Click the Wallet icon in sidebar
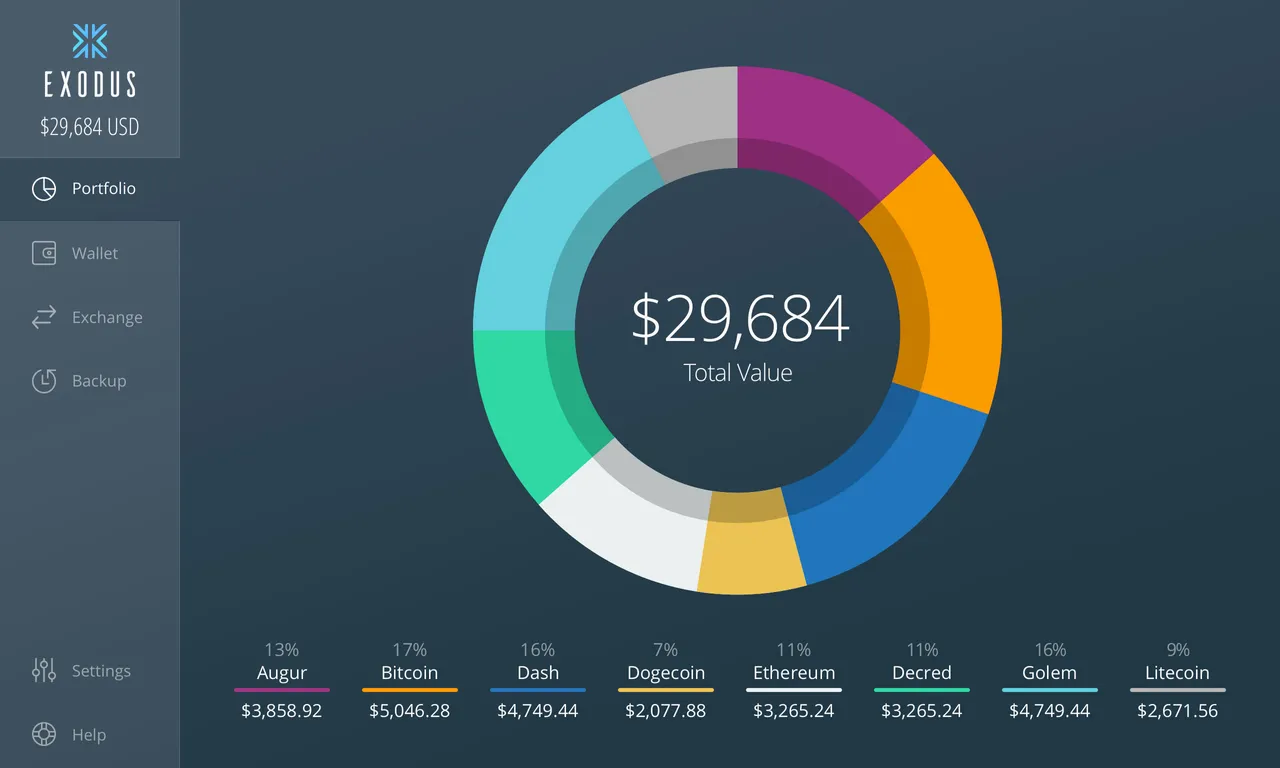Viewport: 1280px width, 768px height. tap(44, 253)
